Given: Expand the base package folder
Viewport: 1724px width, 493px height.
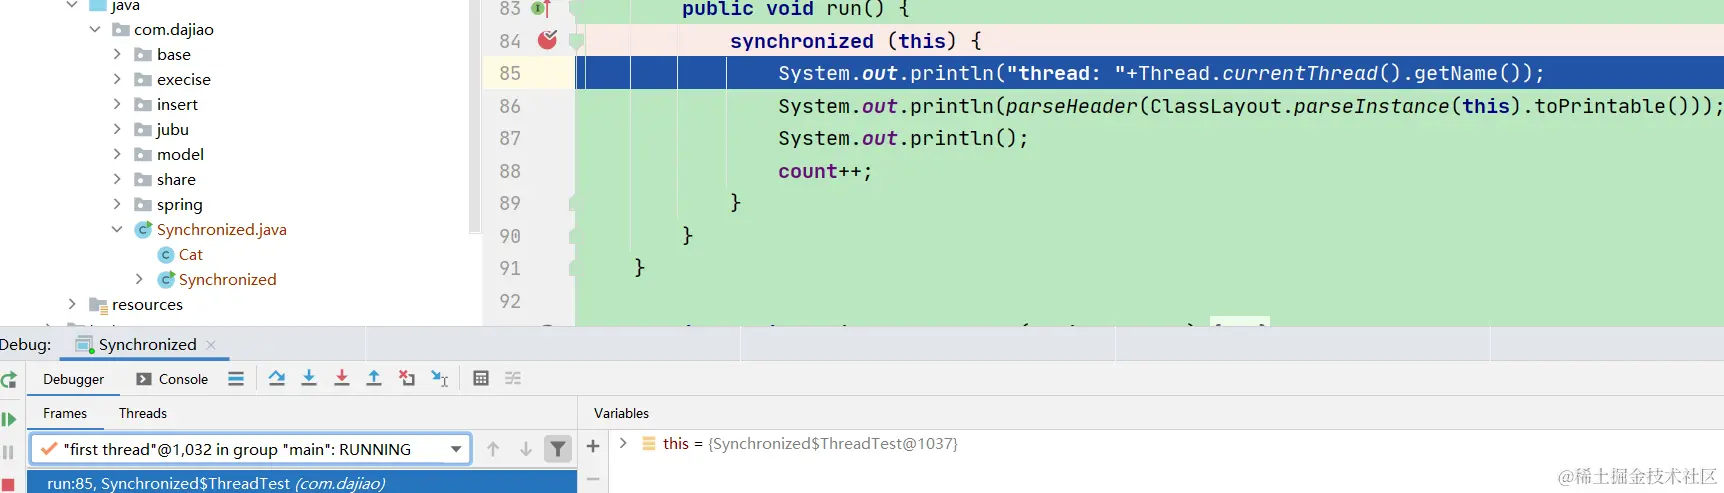Looking at the screenshot, I should pos(117,54).
